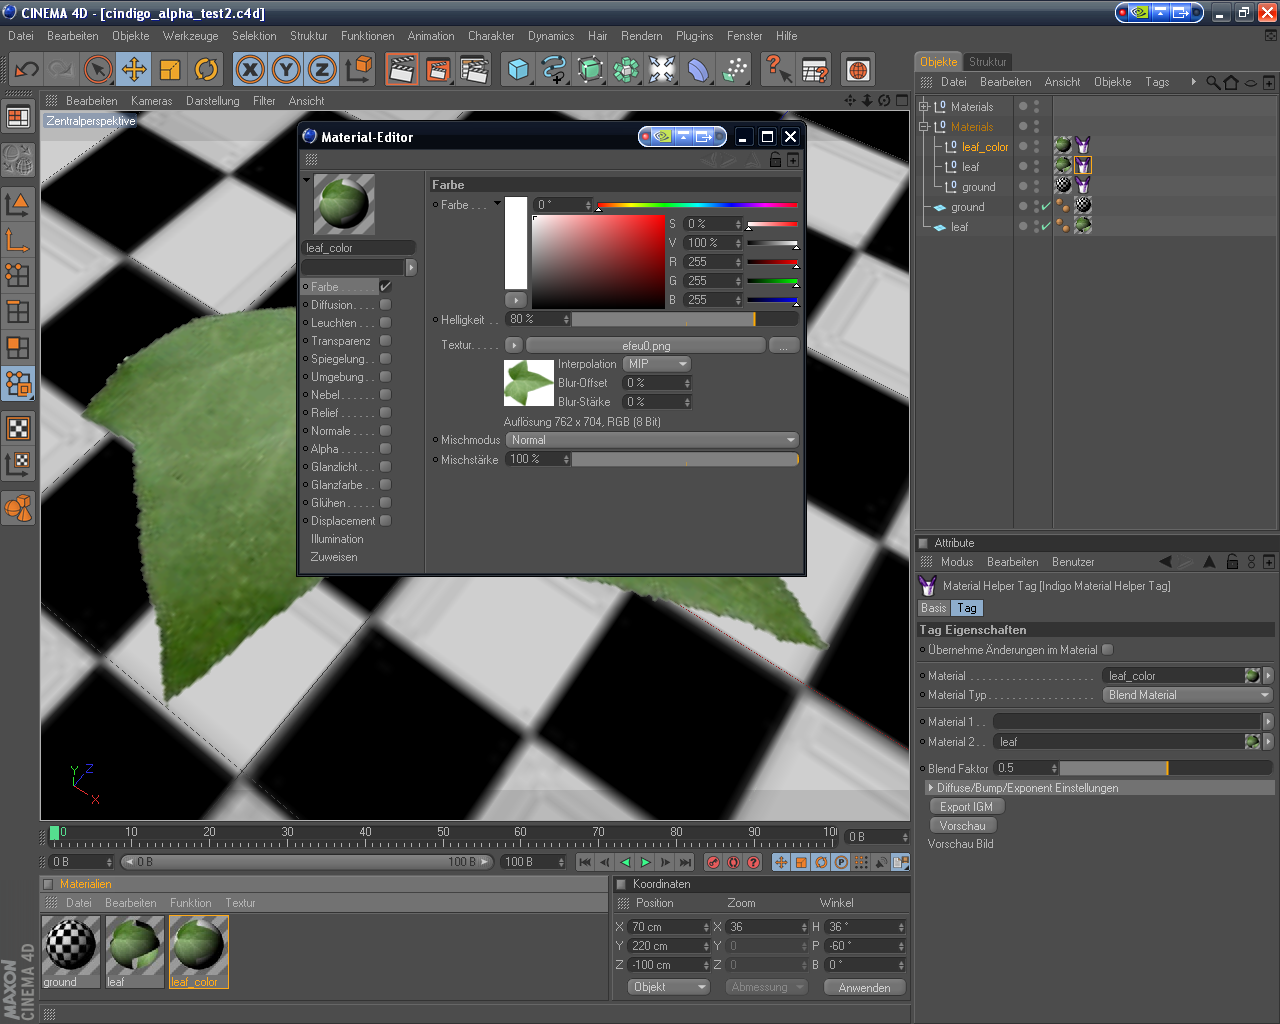Add a Cube primitive object
The width and height of the screenshot is (1280, 1024).
click(x=518, y=69)
